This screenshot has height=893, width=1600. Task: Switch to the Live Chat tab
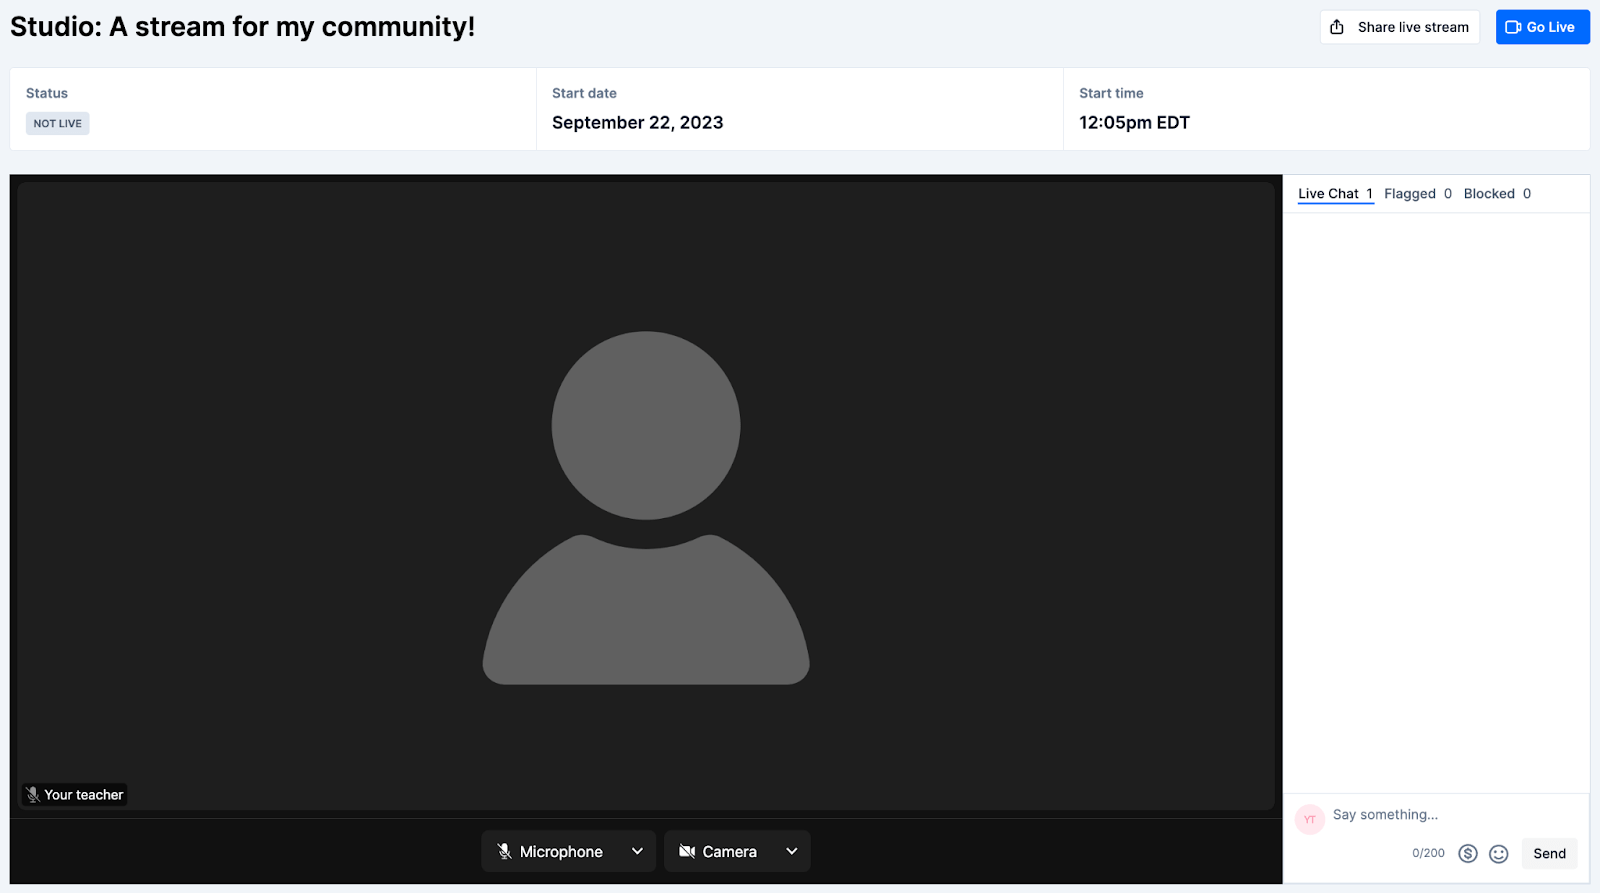[x=1334, y=194]
